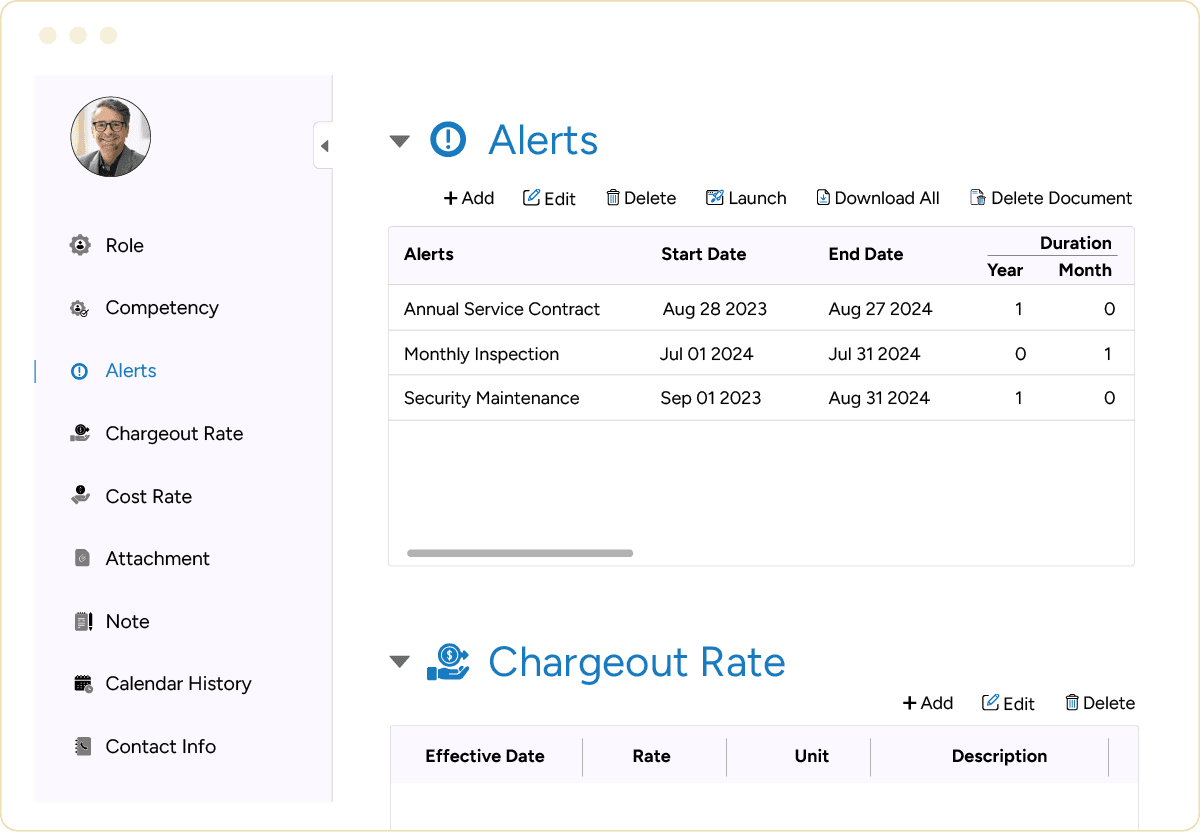Select the Monthly Inspection row
The height and width of the screenshot is (832, 1200).
tap(600, 353)
